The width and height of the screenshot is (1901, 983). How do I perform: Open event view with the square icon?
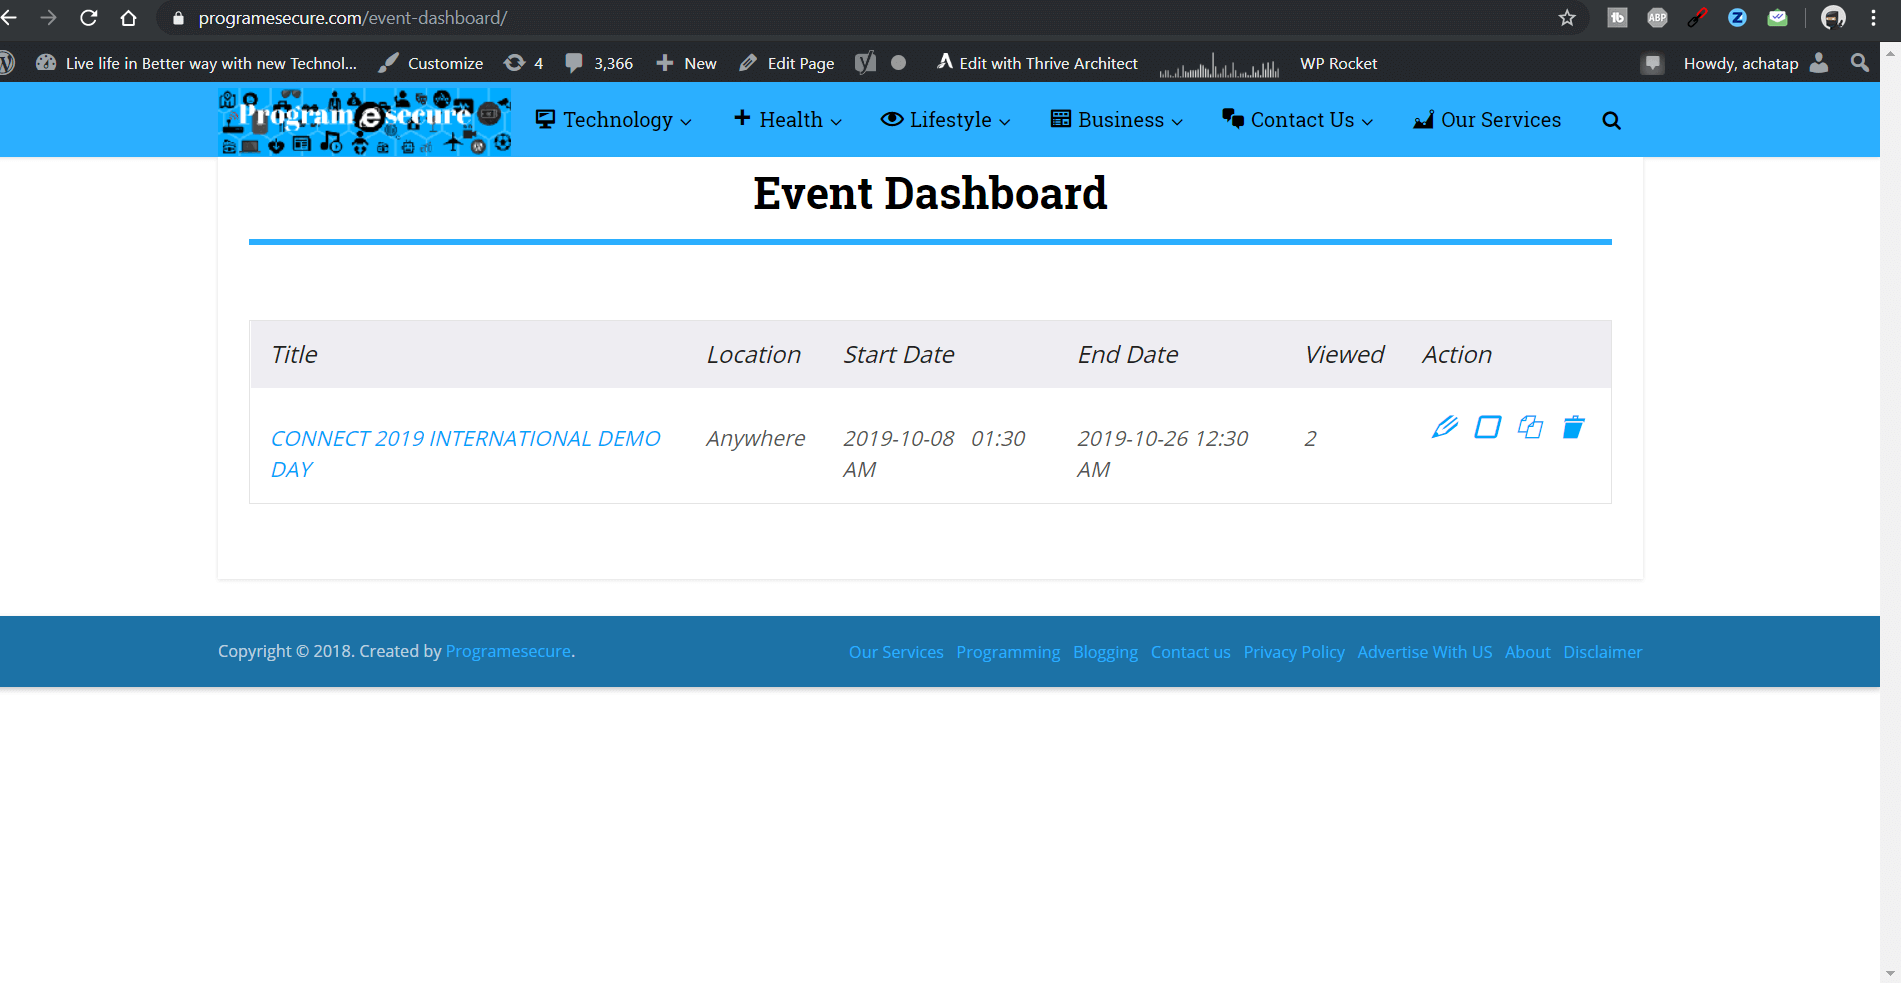pyautogui.click(x=1487, y=427)
